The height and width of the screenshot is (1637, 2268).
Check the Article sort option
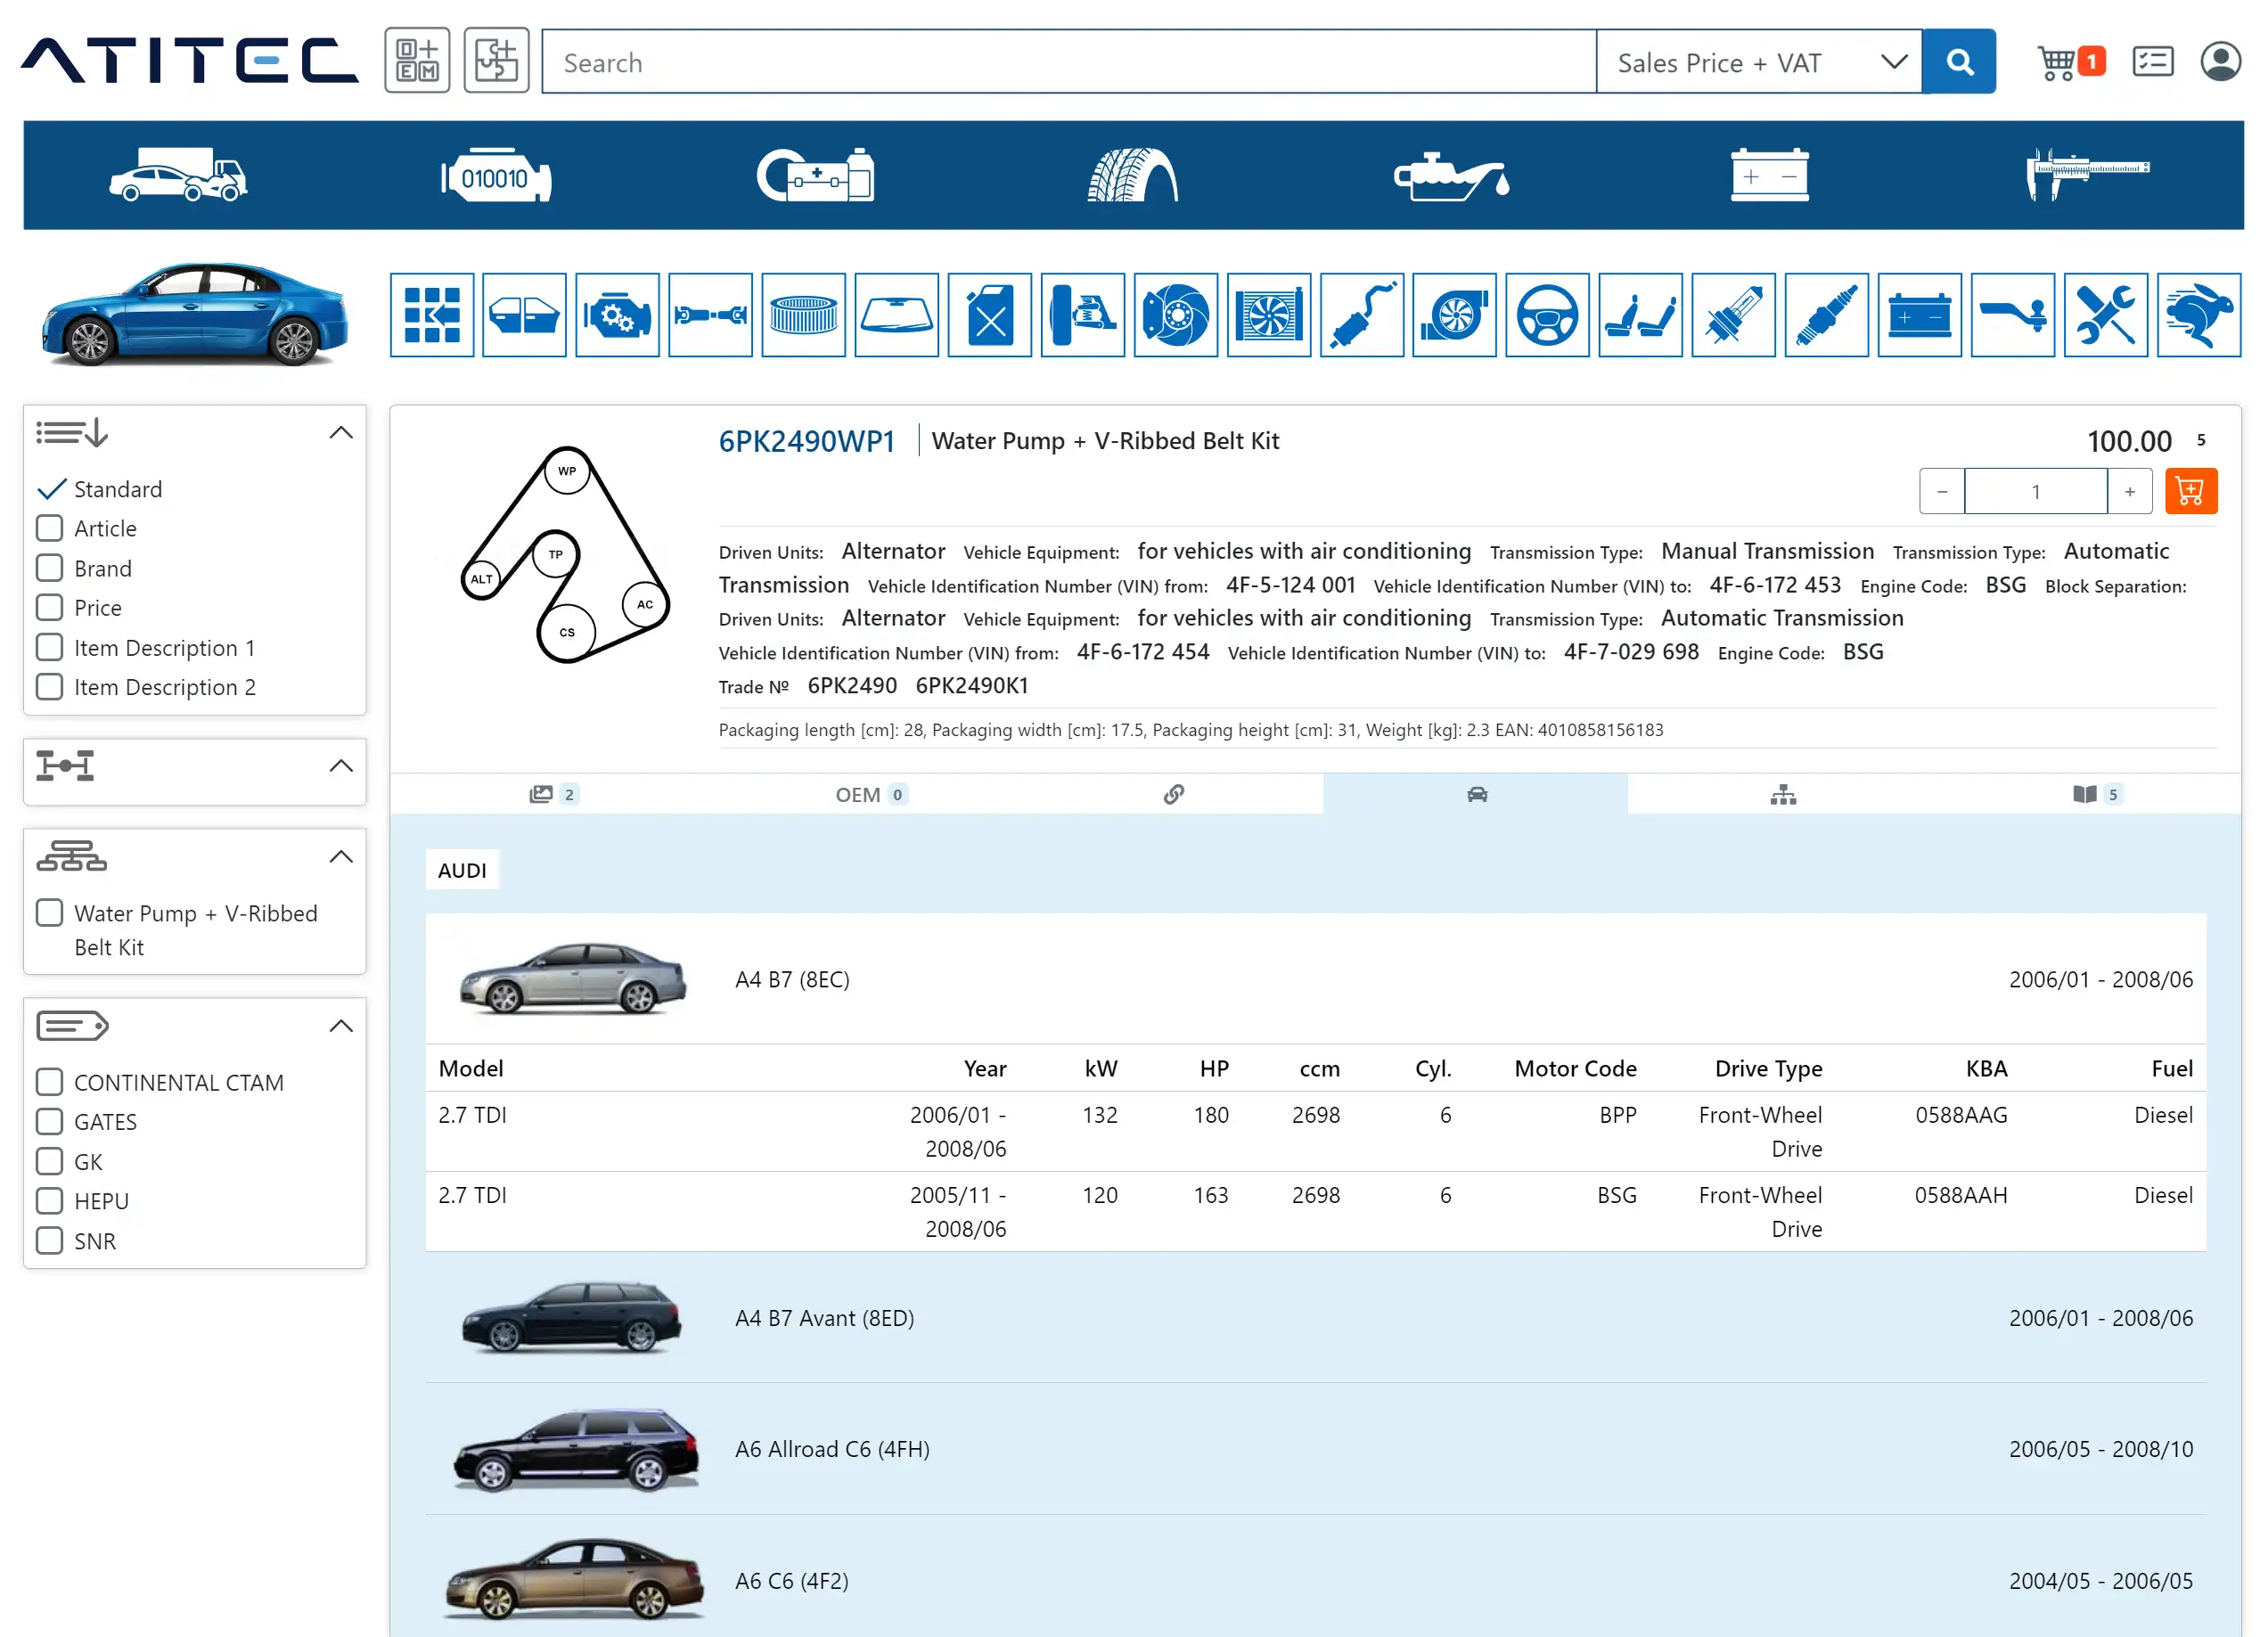pos(50,528)
